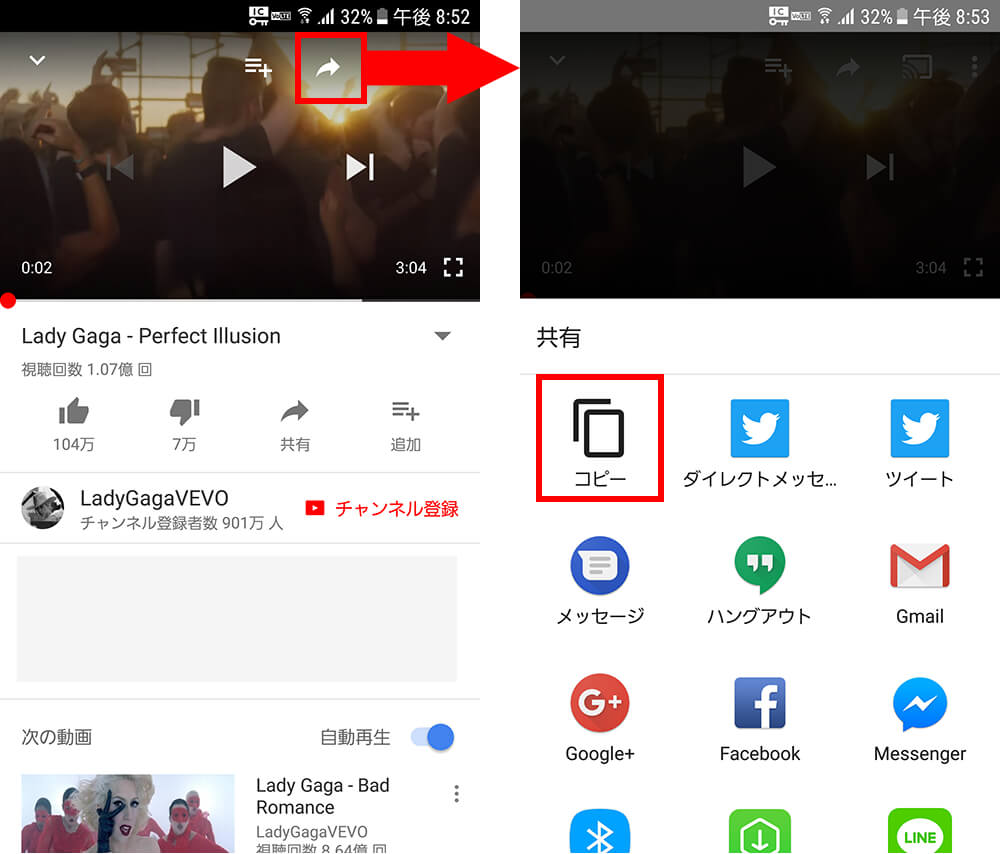Image resolution: width=1000 pixels, height=854 pixels.
Task: Tap the 0:02 elapsed time in left player
Action: (x=36, y=268)
